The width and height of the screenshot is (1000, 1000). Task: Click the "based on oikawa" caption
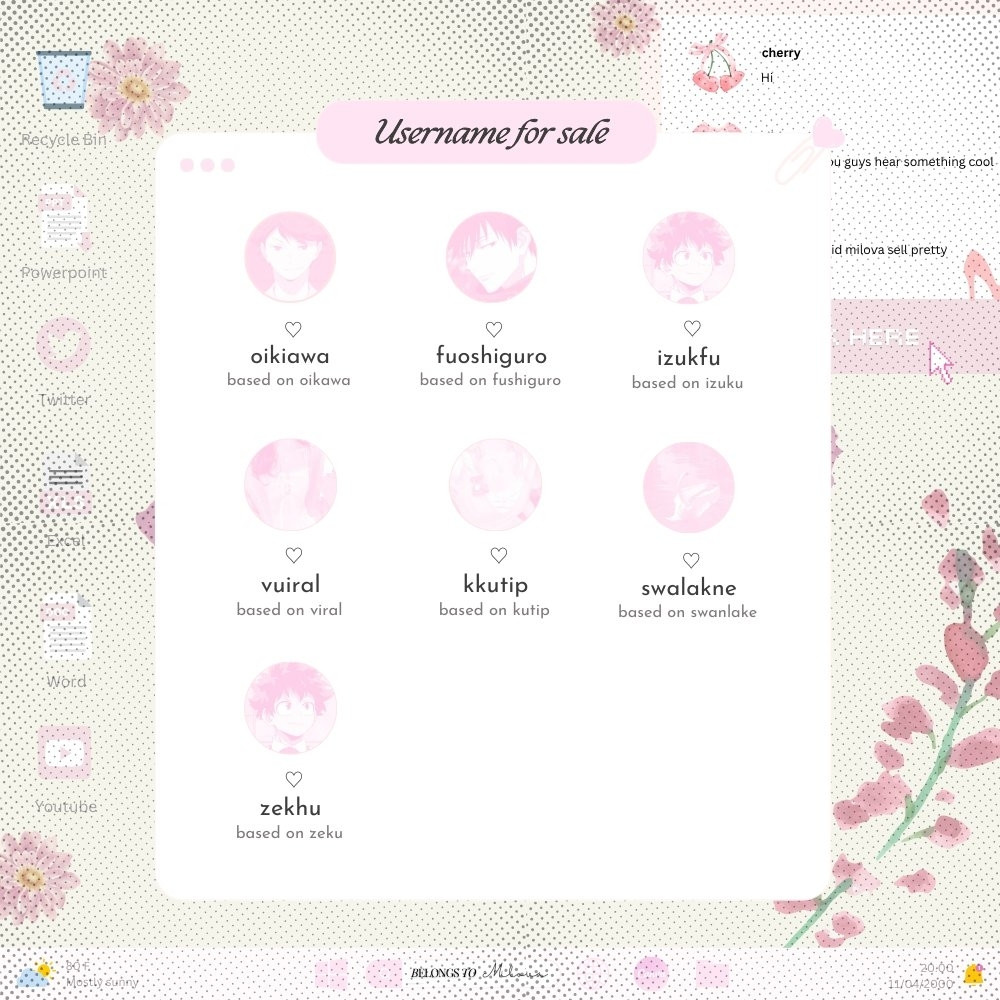[289, 380]
